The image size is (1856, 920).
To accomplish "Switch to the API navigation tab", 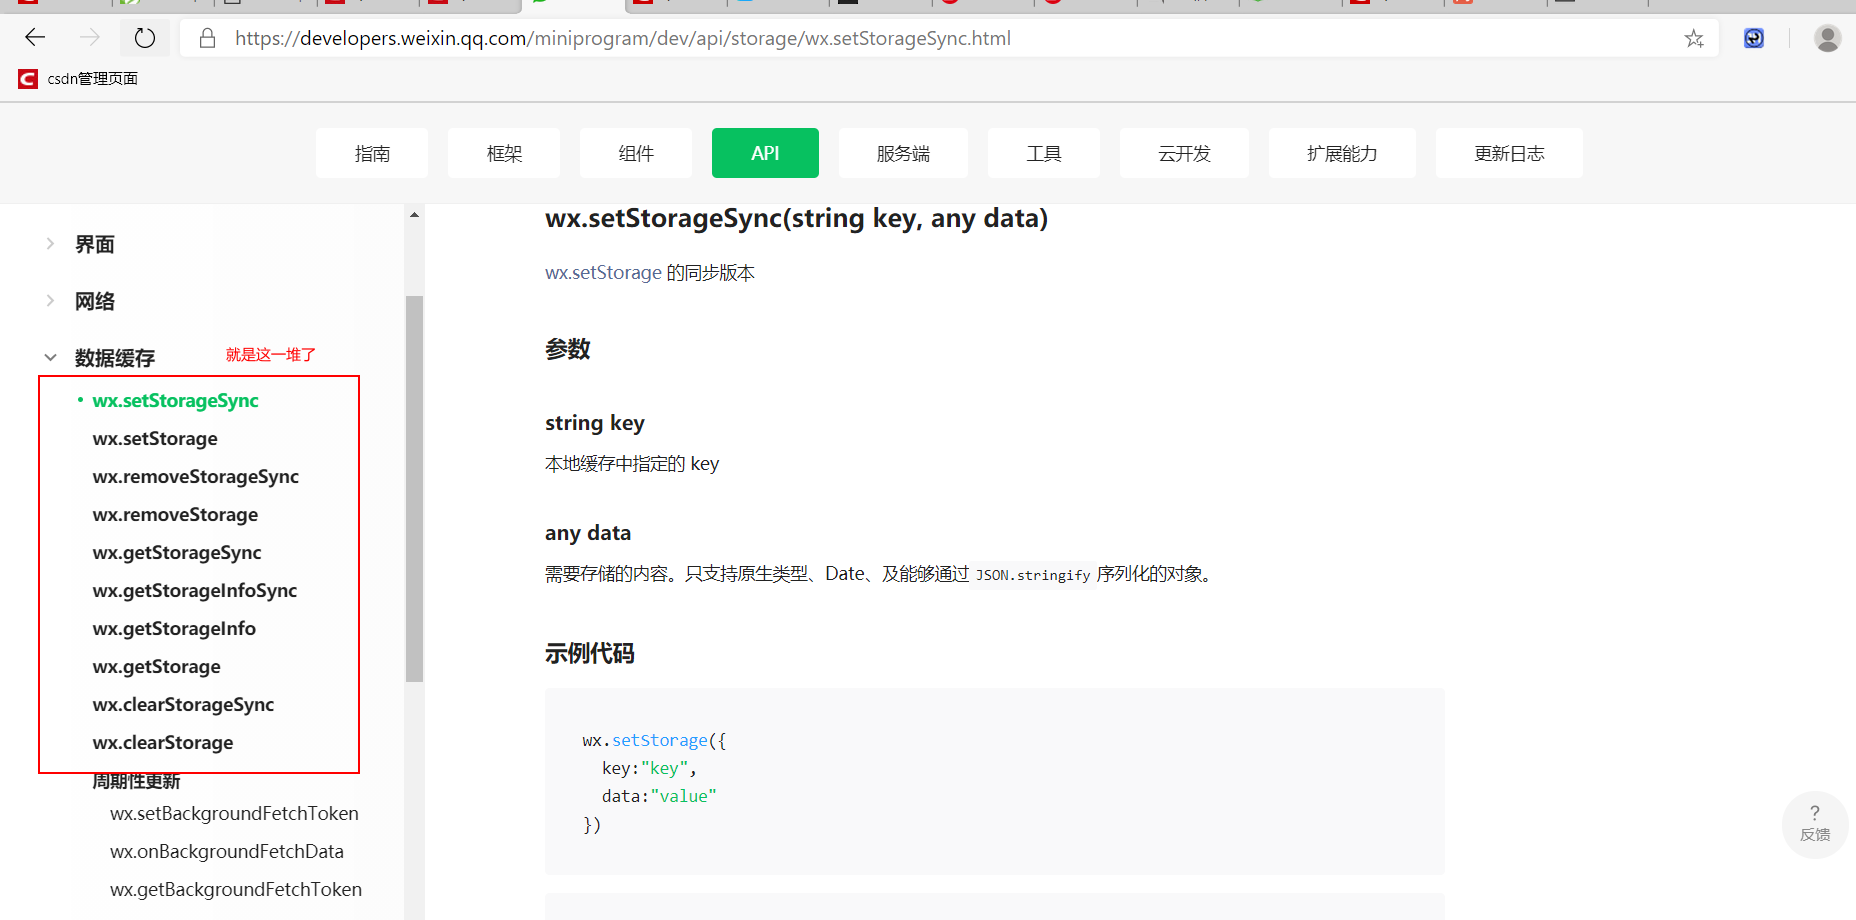I will 765,152.
